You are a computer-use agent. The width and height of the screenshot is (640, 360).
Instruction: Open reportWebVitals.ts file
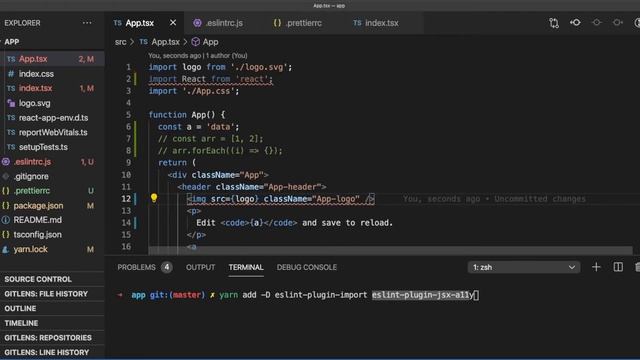click(x=52, y=132)
